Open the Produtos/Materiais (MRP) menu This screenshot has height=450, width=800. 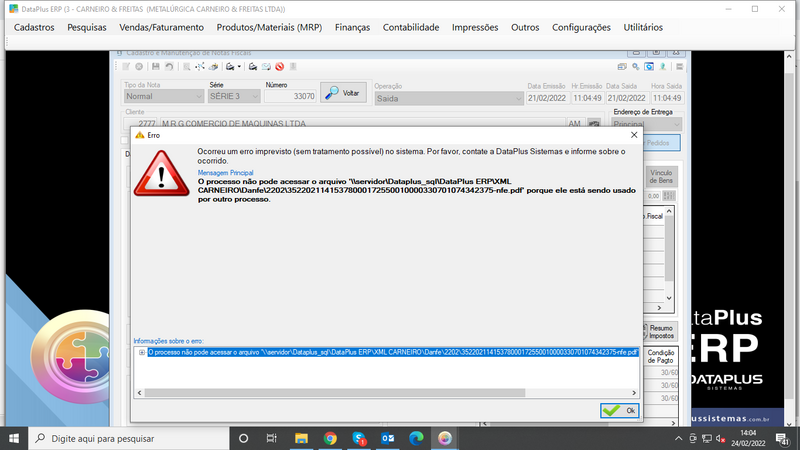(x=269, y=28)
